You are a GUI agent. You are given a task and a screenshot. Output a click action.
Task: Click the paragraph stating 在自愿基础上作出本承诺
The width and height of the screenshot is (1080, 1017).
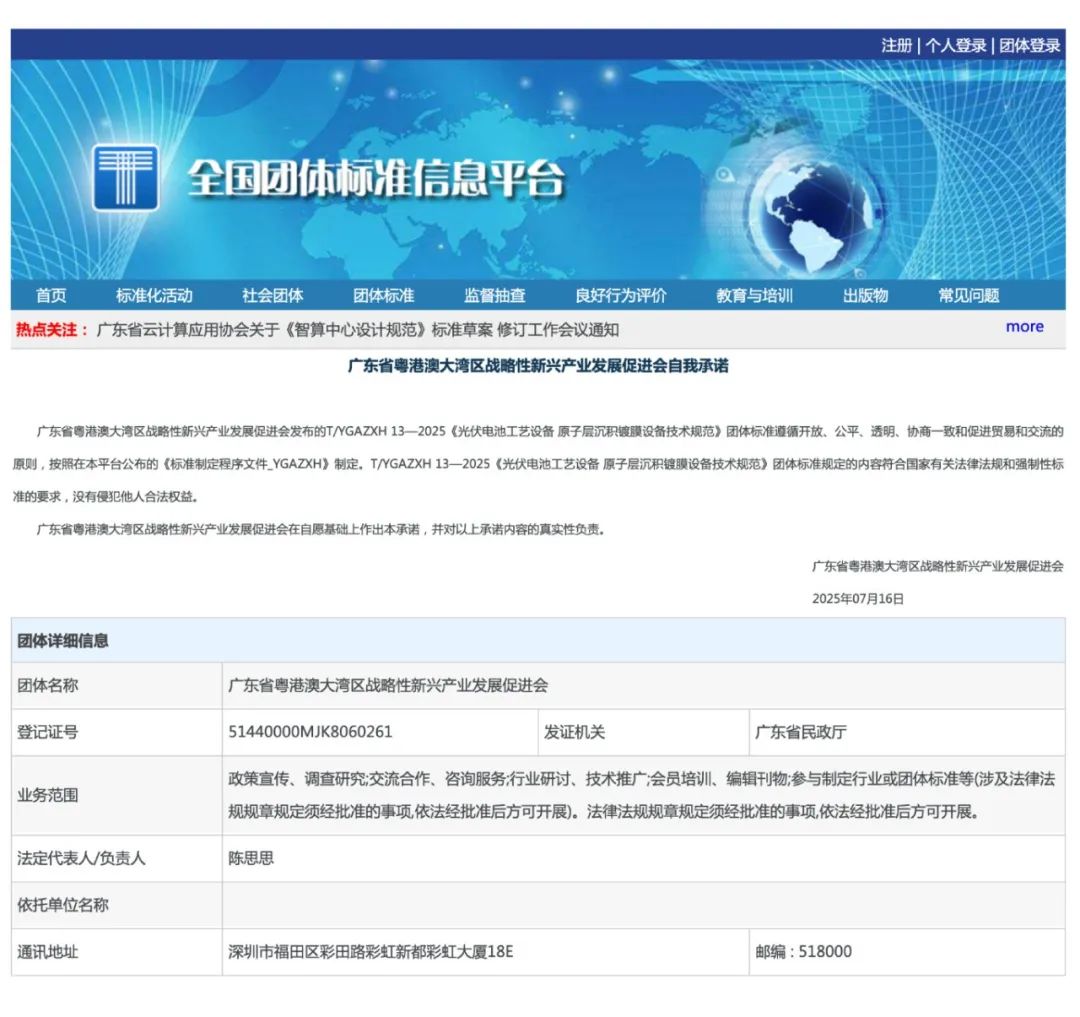(321, 530)
